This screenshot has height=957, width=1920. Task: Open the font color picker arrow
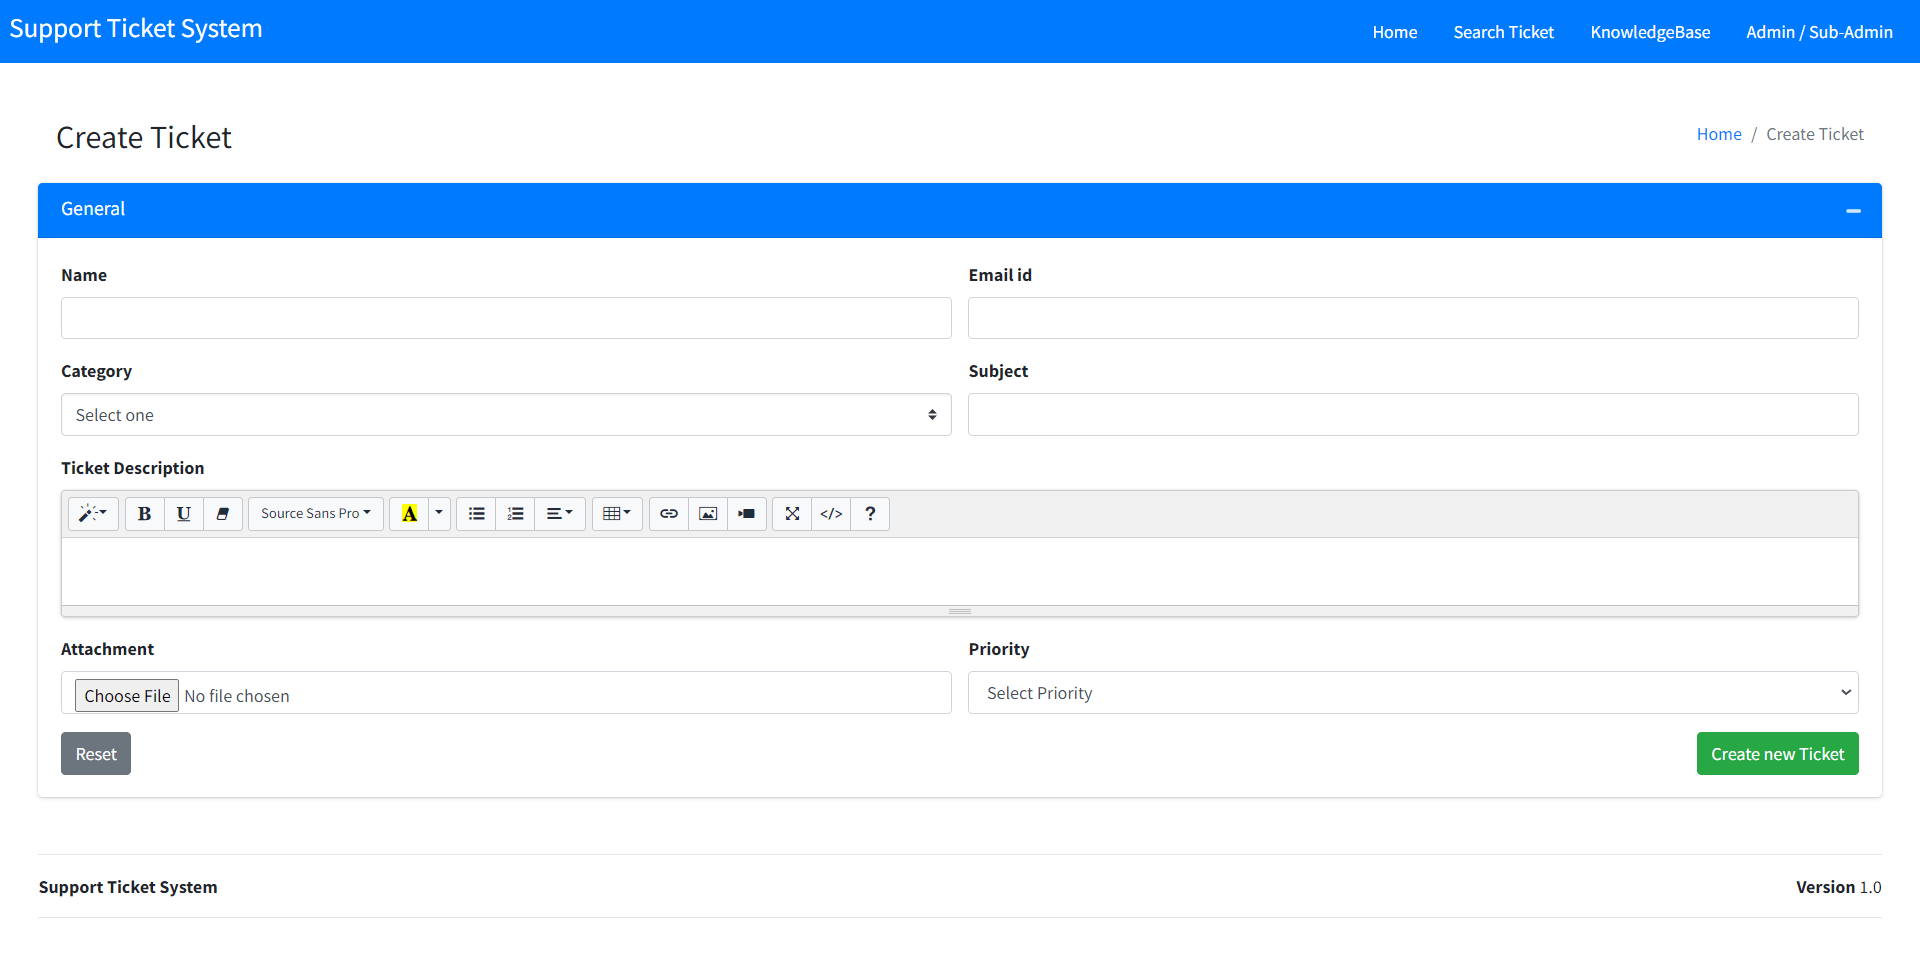(438, 513)
